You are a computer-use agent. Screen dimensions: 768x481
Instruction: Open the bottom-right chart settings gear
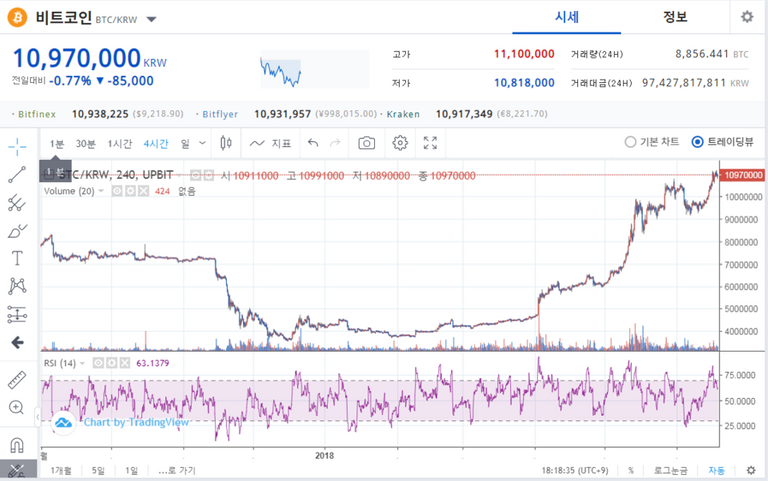click(751, 471)
